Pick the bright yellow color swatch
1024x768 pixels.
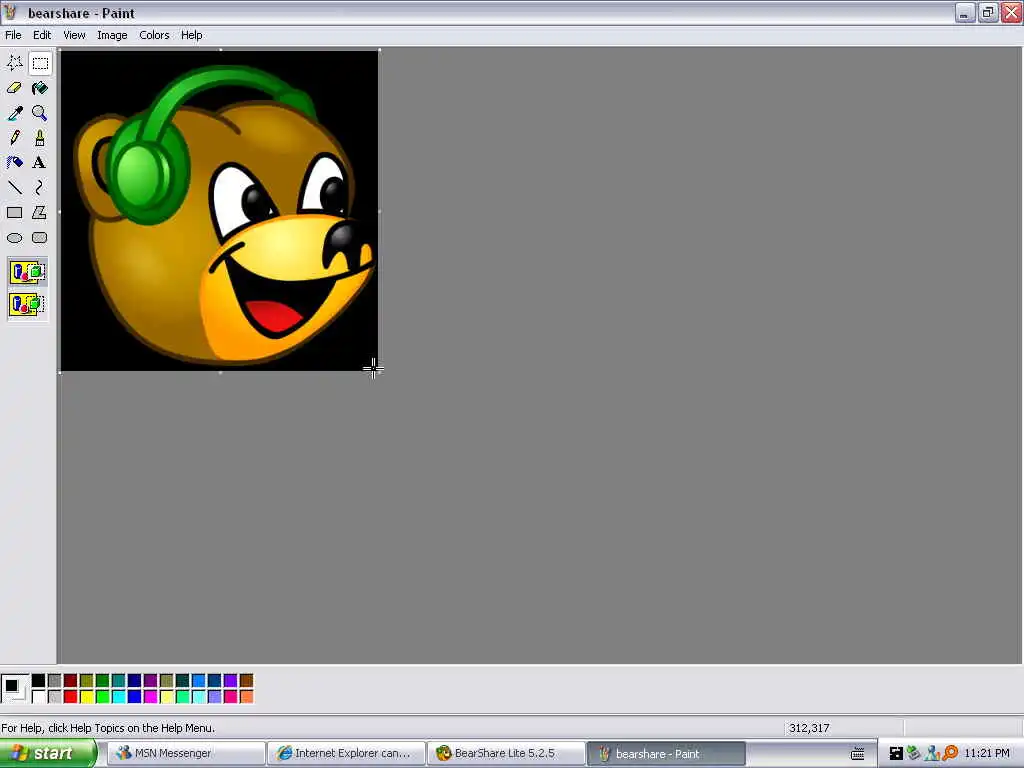[86, 697]
